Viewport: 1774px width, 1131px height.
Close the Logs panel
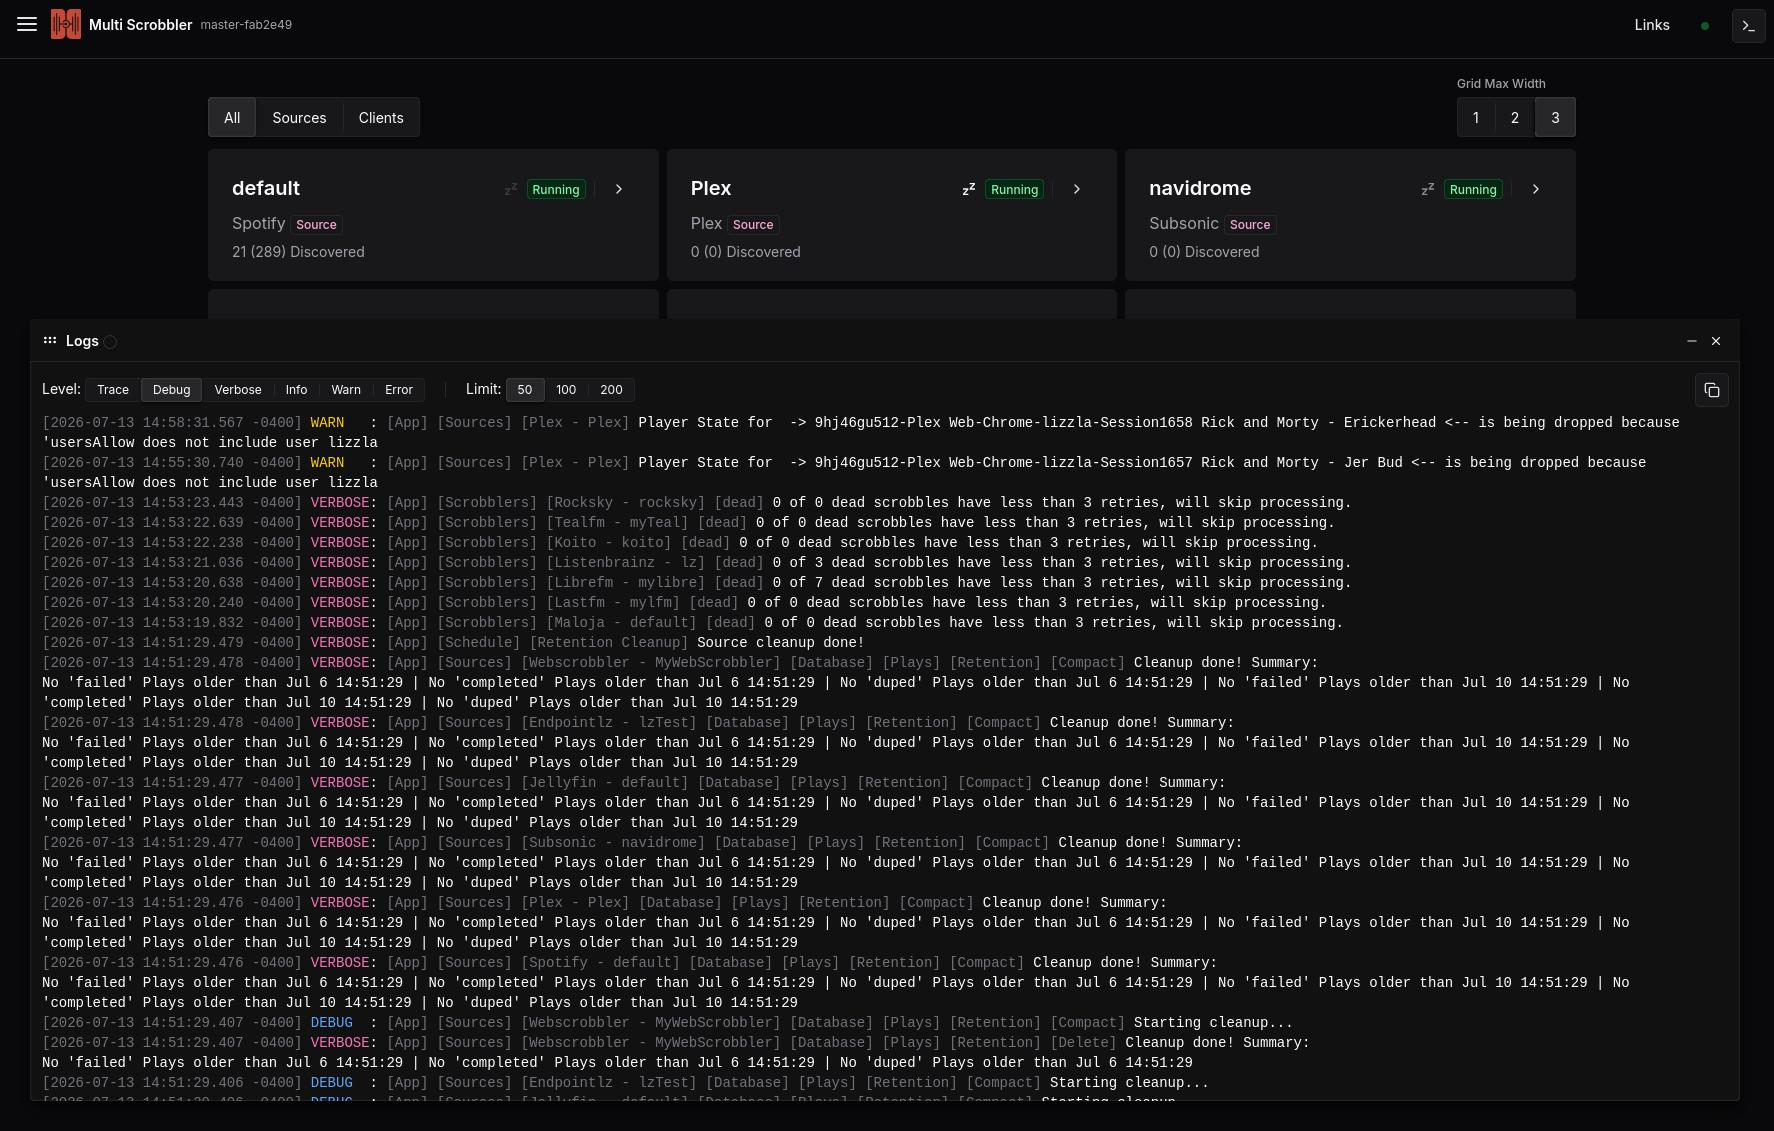pyautogui.click(x=1716, y=341)
